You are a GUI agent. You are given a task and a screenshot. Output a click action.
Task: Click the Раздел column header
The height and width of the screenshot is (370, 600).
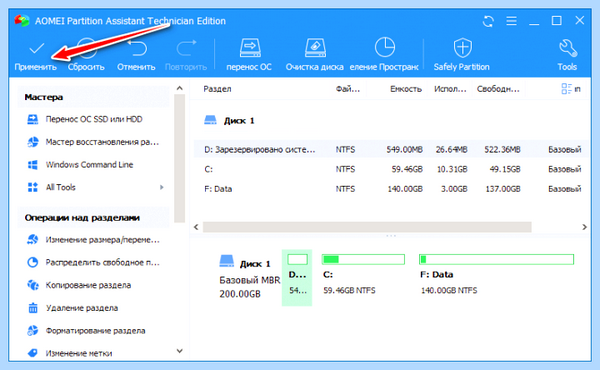pos(217,89)
